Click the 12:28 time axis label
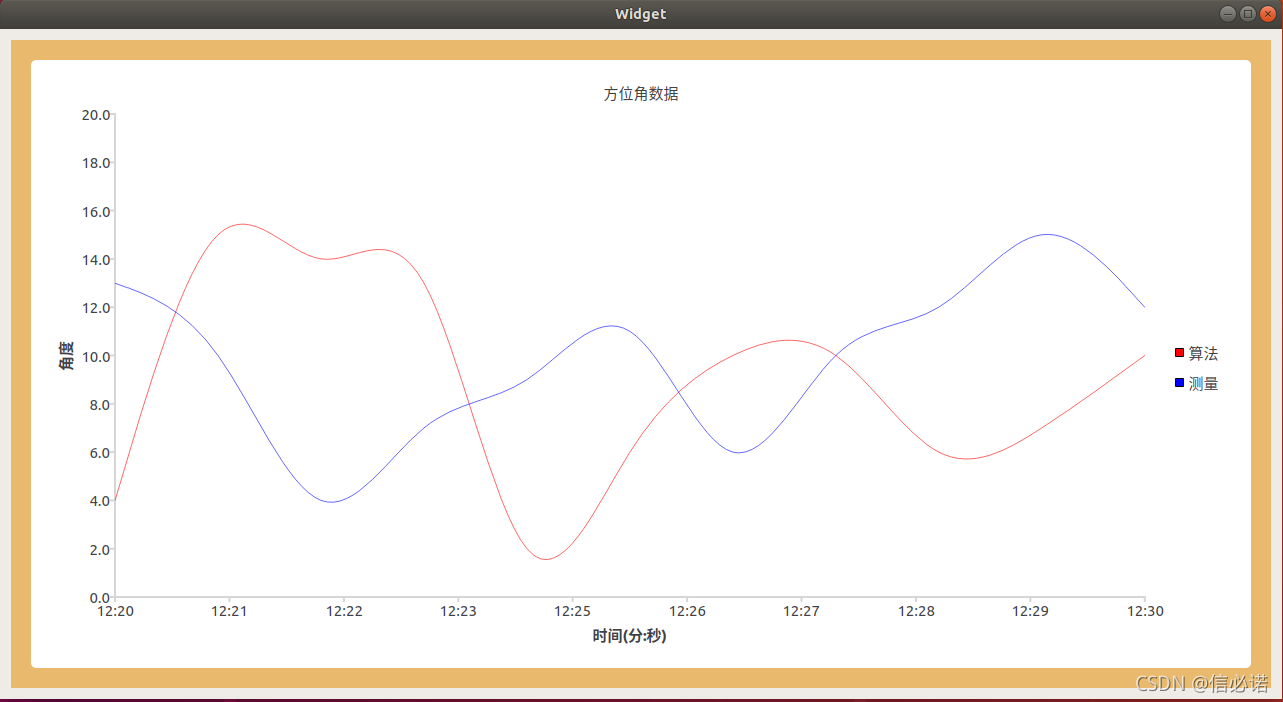The width and height of the screenshot is (1283, 702). pos(916,610)
